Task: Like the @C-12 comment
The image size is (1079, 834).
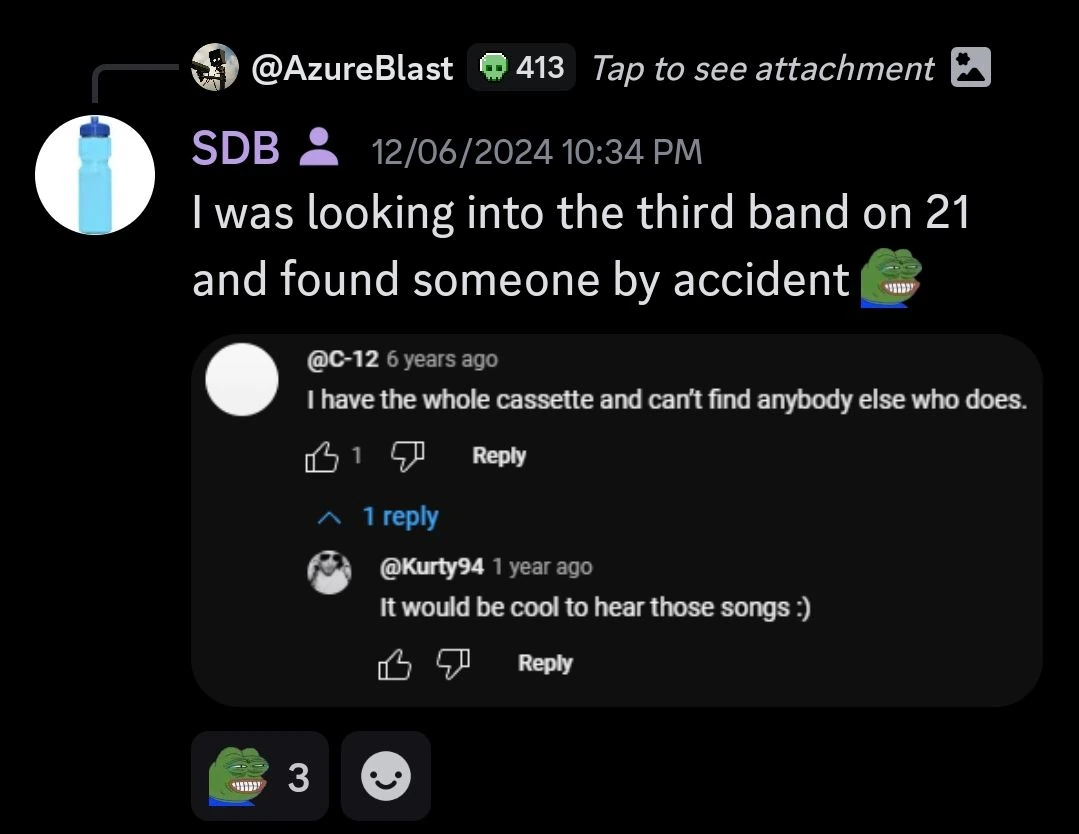Action: (321, 457)
